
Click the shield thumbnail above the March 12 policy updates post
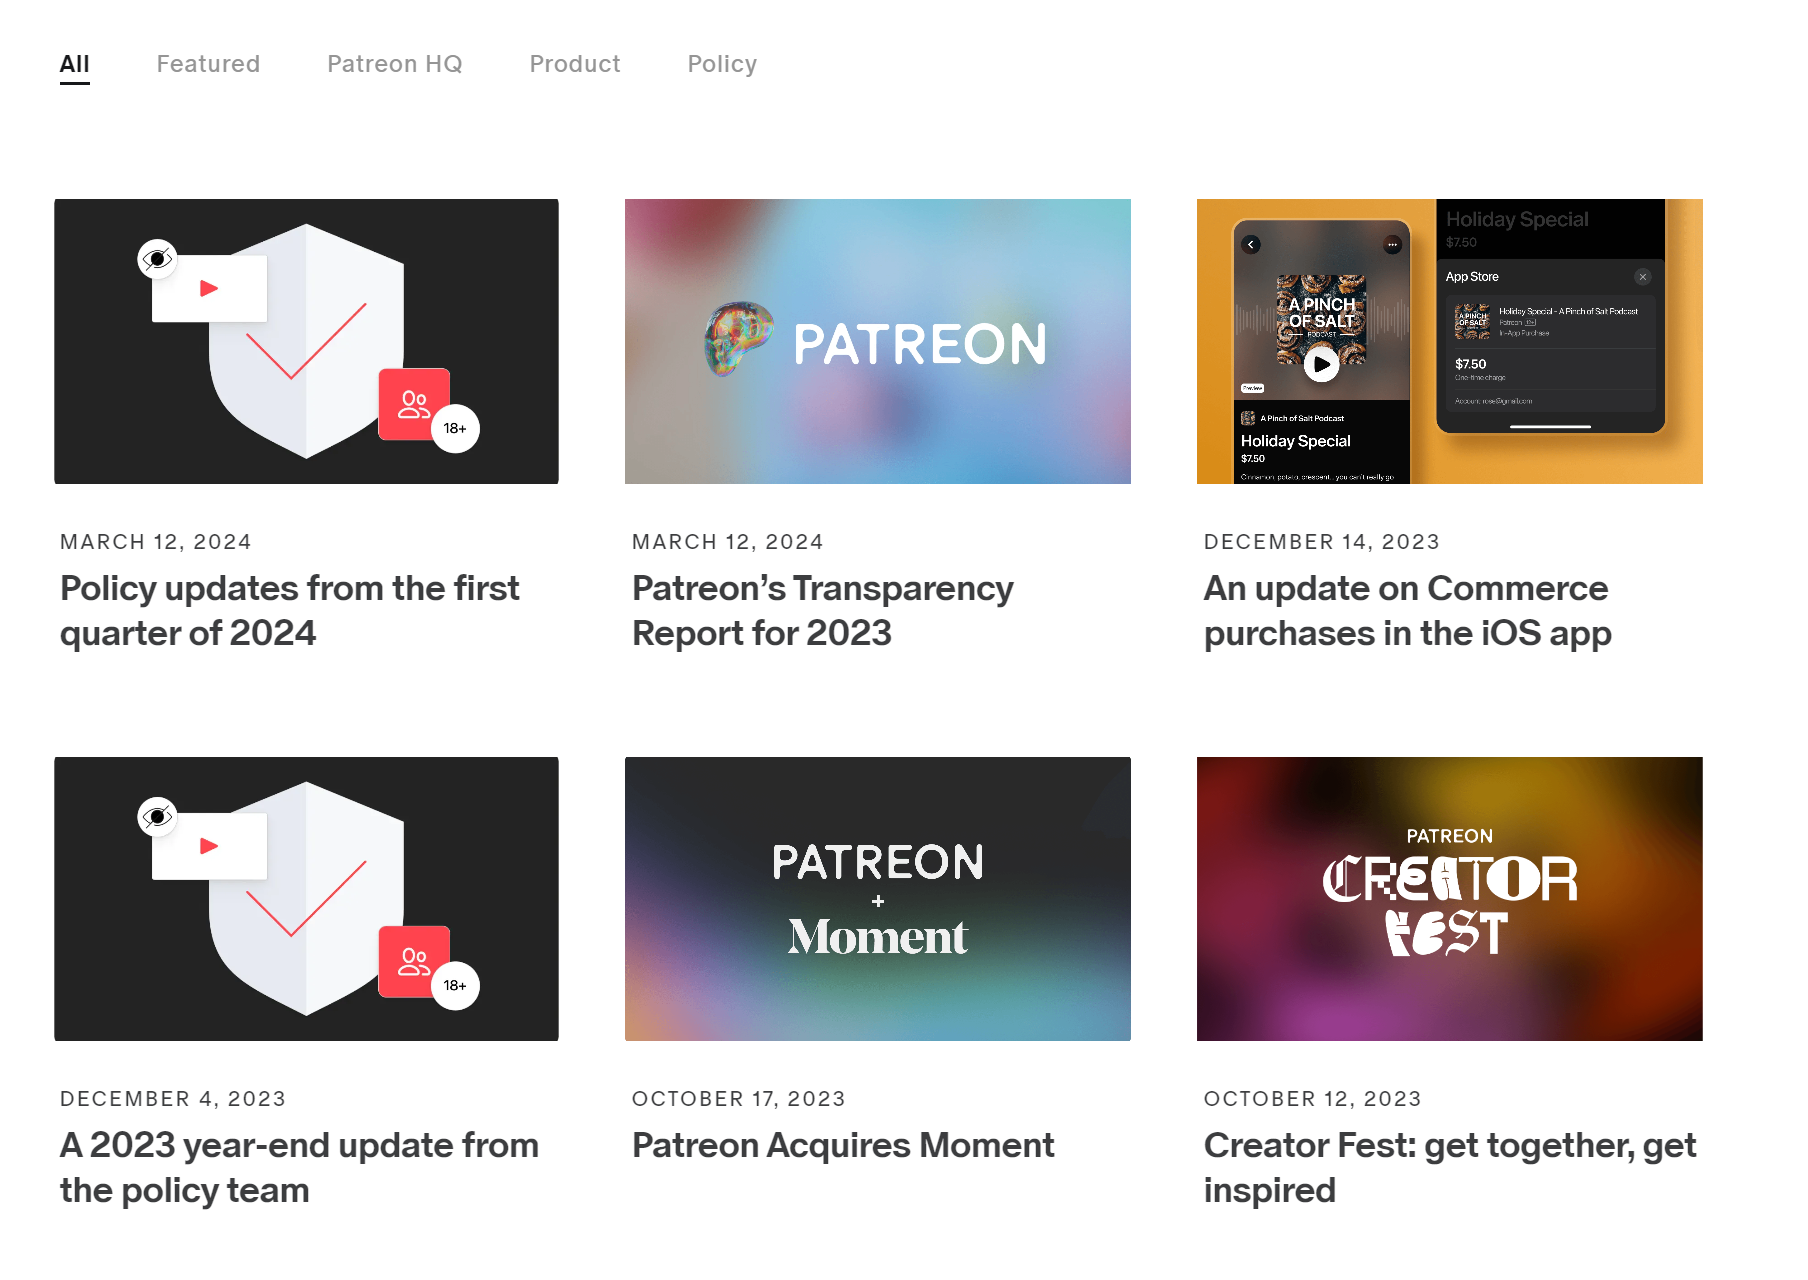coord(306,341)
